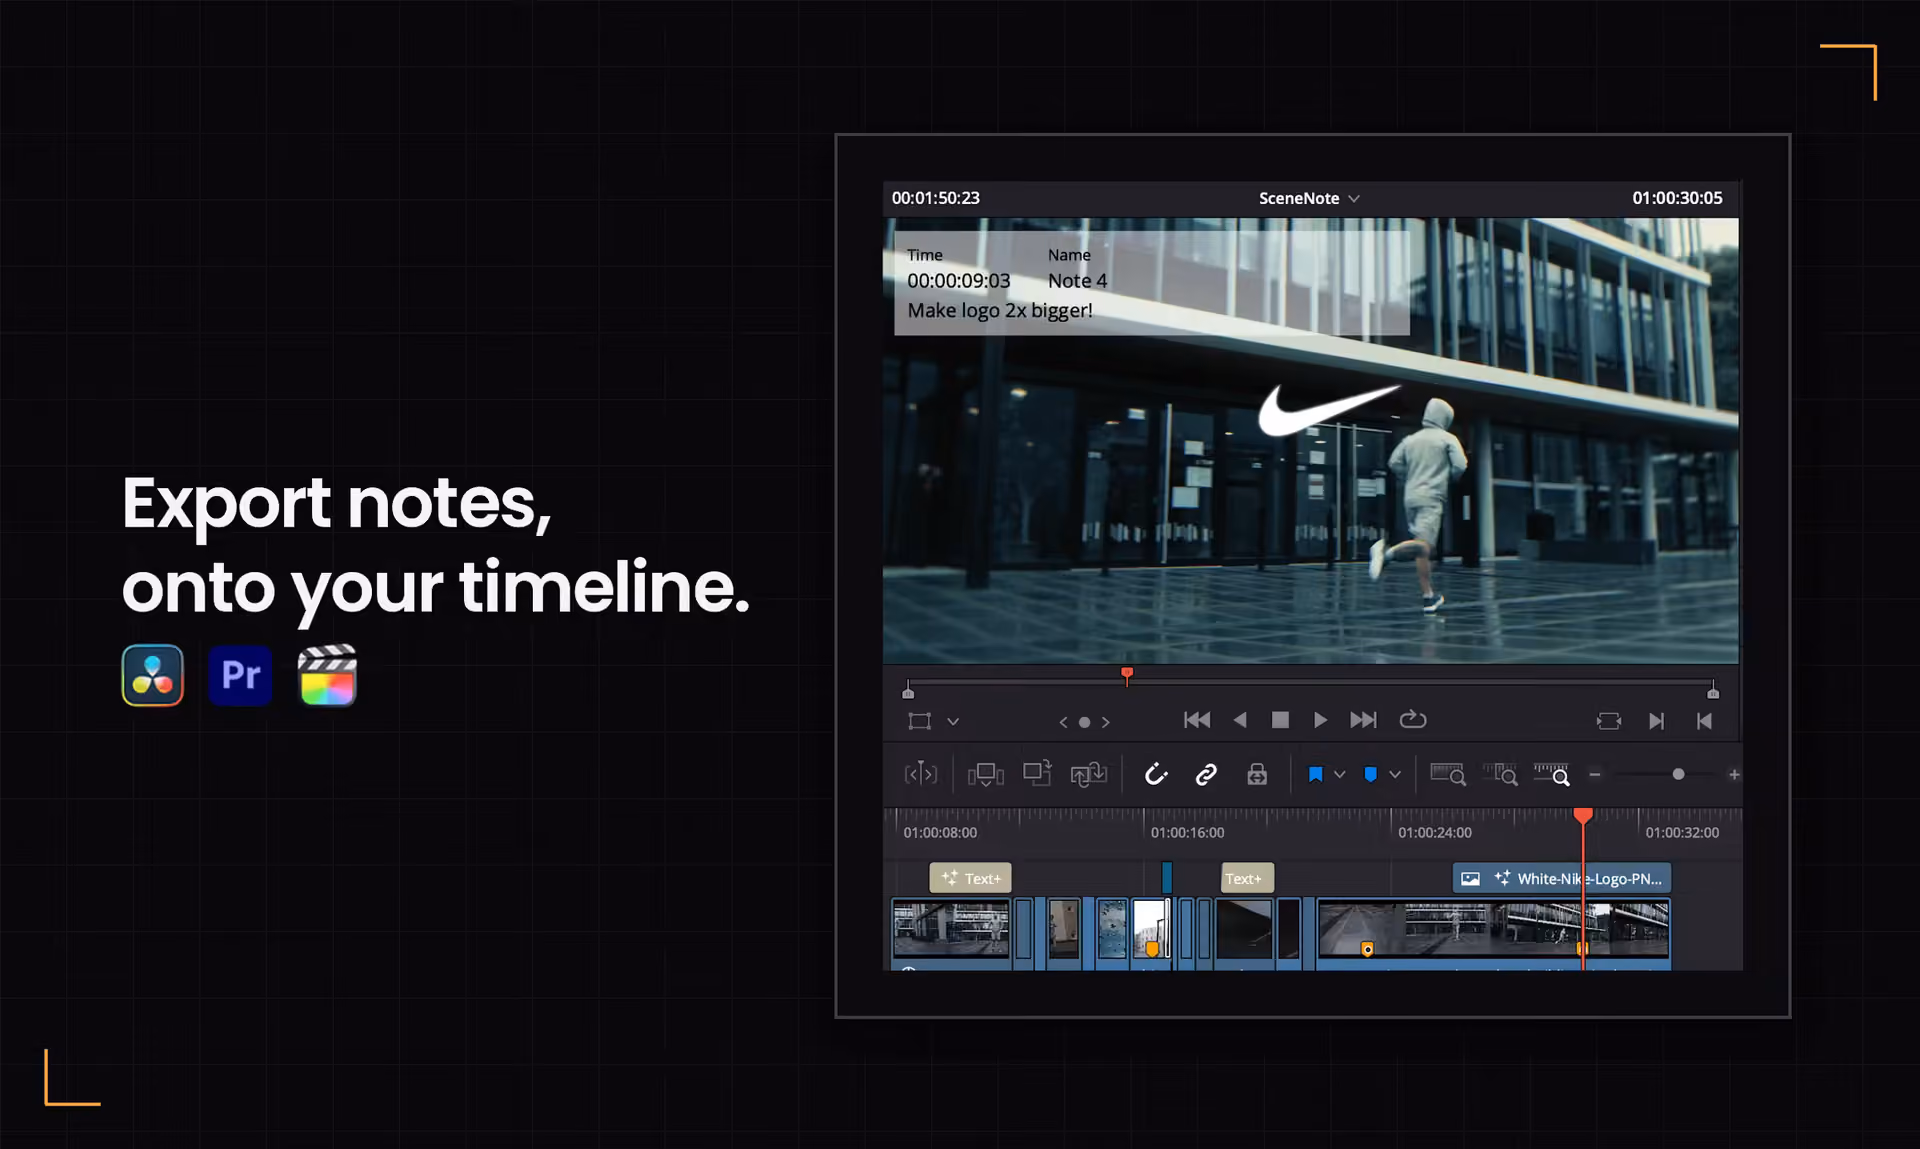Click the timeline zoom slider handle
1920x1149 pixels.
pos(1678,774)
